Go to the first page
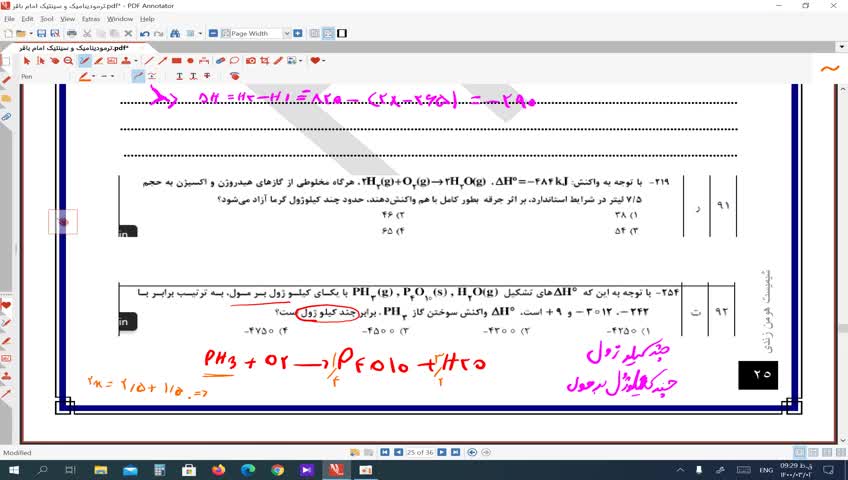The width and height of the screenshot is (848, 480). point(385,452)
